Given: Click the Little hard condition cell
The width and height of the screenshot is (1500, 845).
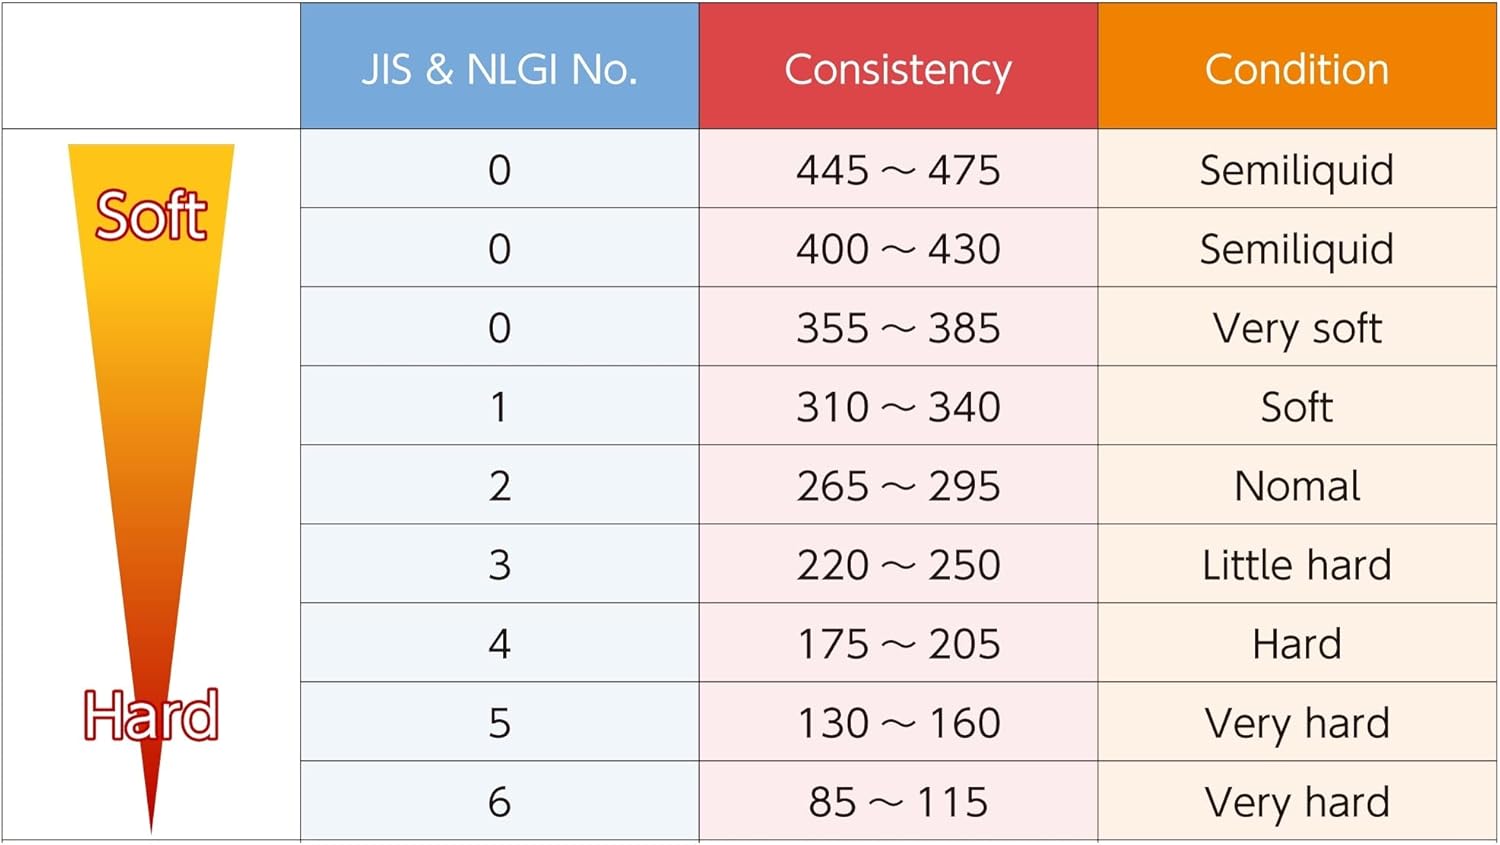Looking at the screenshot, I should coord(1297,564).
